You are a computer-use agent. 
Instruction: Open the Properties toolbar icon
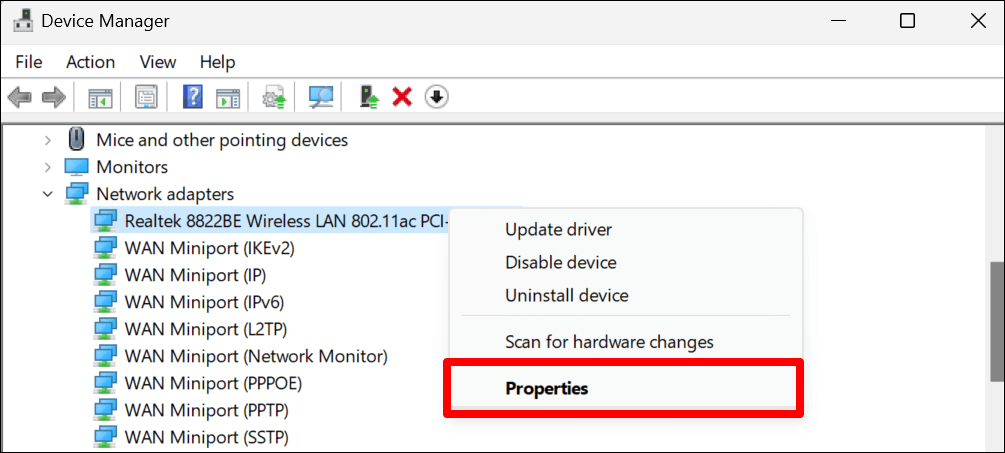(147, 97)
